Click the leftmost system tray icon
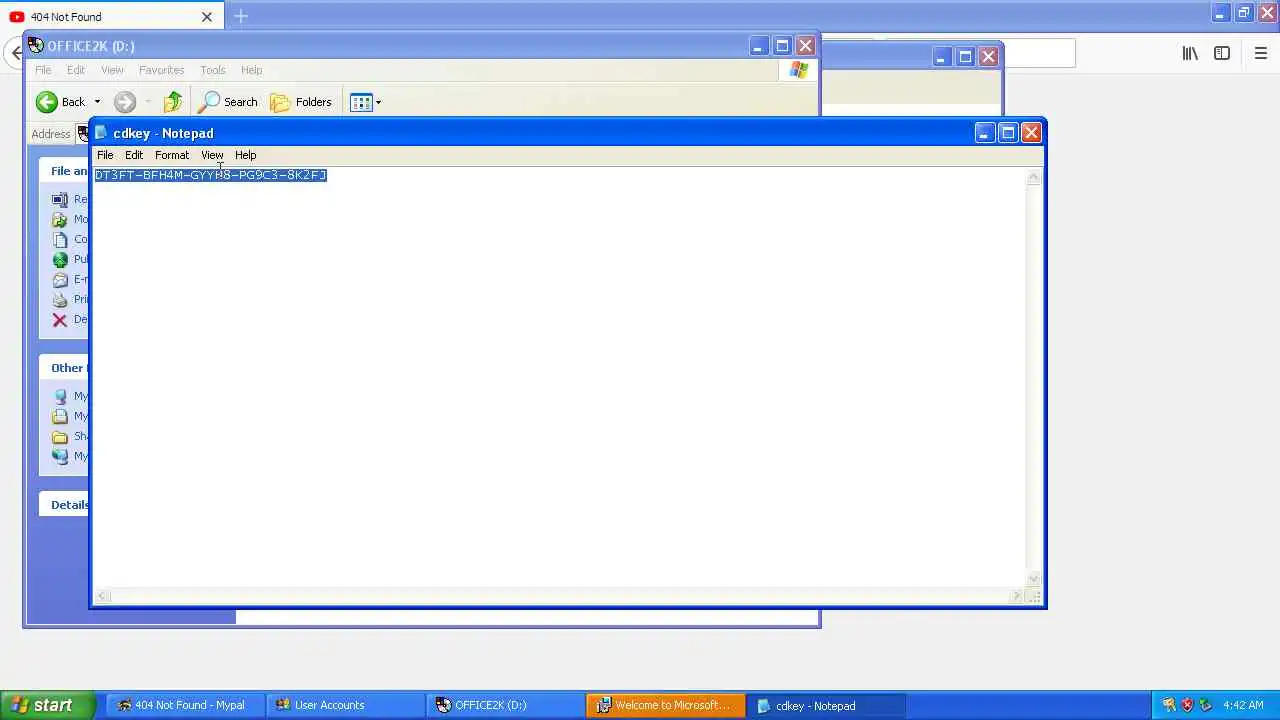 pyautogui.click(x=1169, y=705)
